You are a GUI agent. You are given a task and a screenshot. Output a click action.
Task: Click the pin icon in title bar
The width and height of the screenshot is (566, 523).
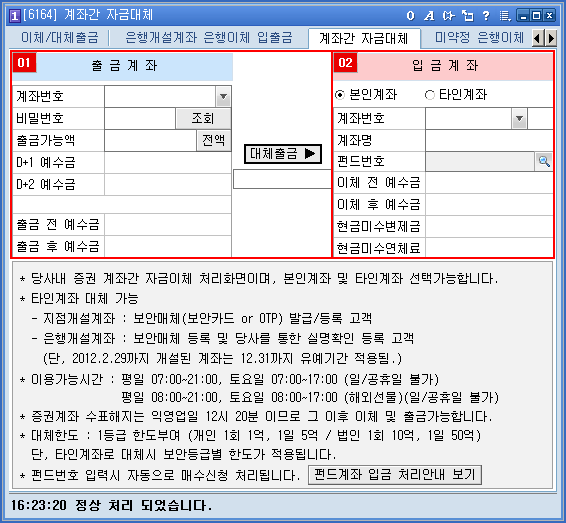[448, 16]
